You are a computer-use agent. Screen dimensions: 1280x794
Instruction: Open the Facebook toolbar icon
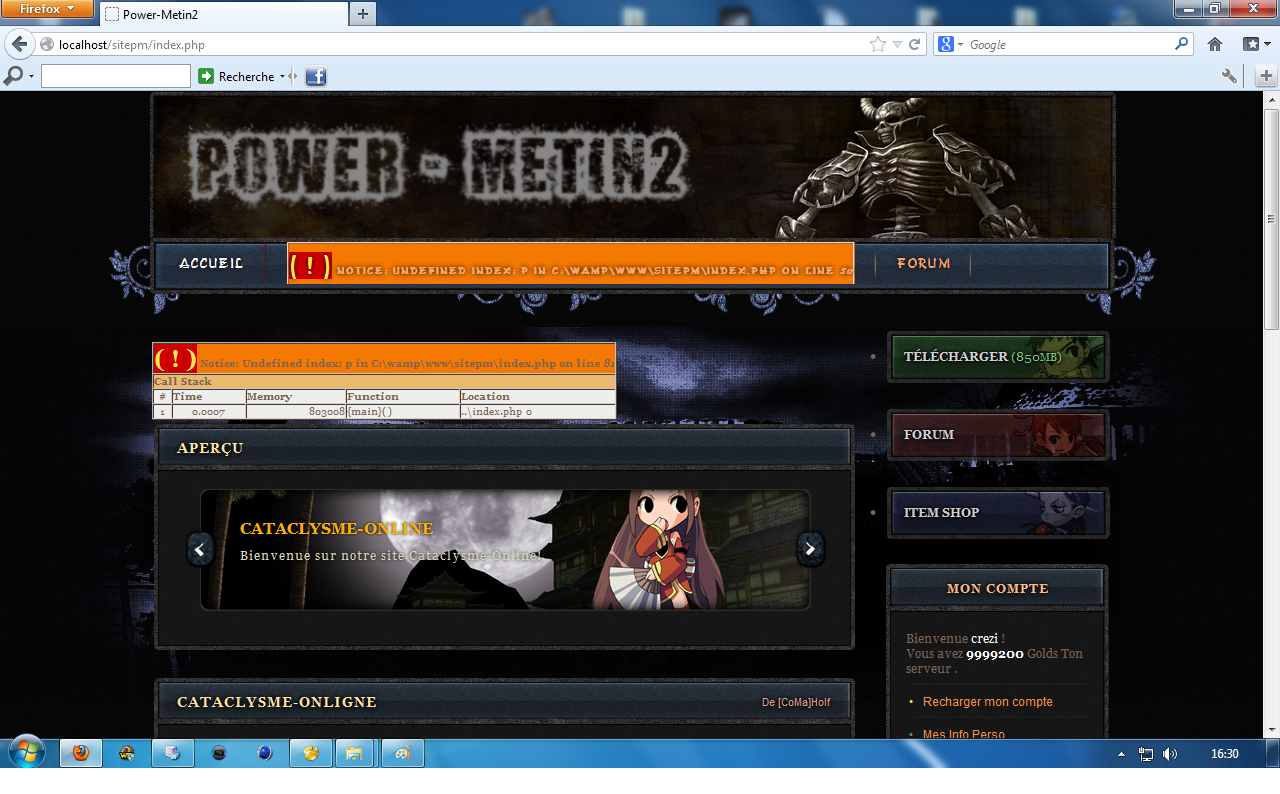coord(316,76)
